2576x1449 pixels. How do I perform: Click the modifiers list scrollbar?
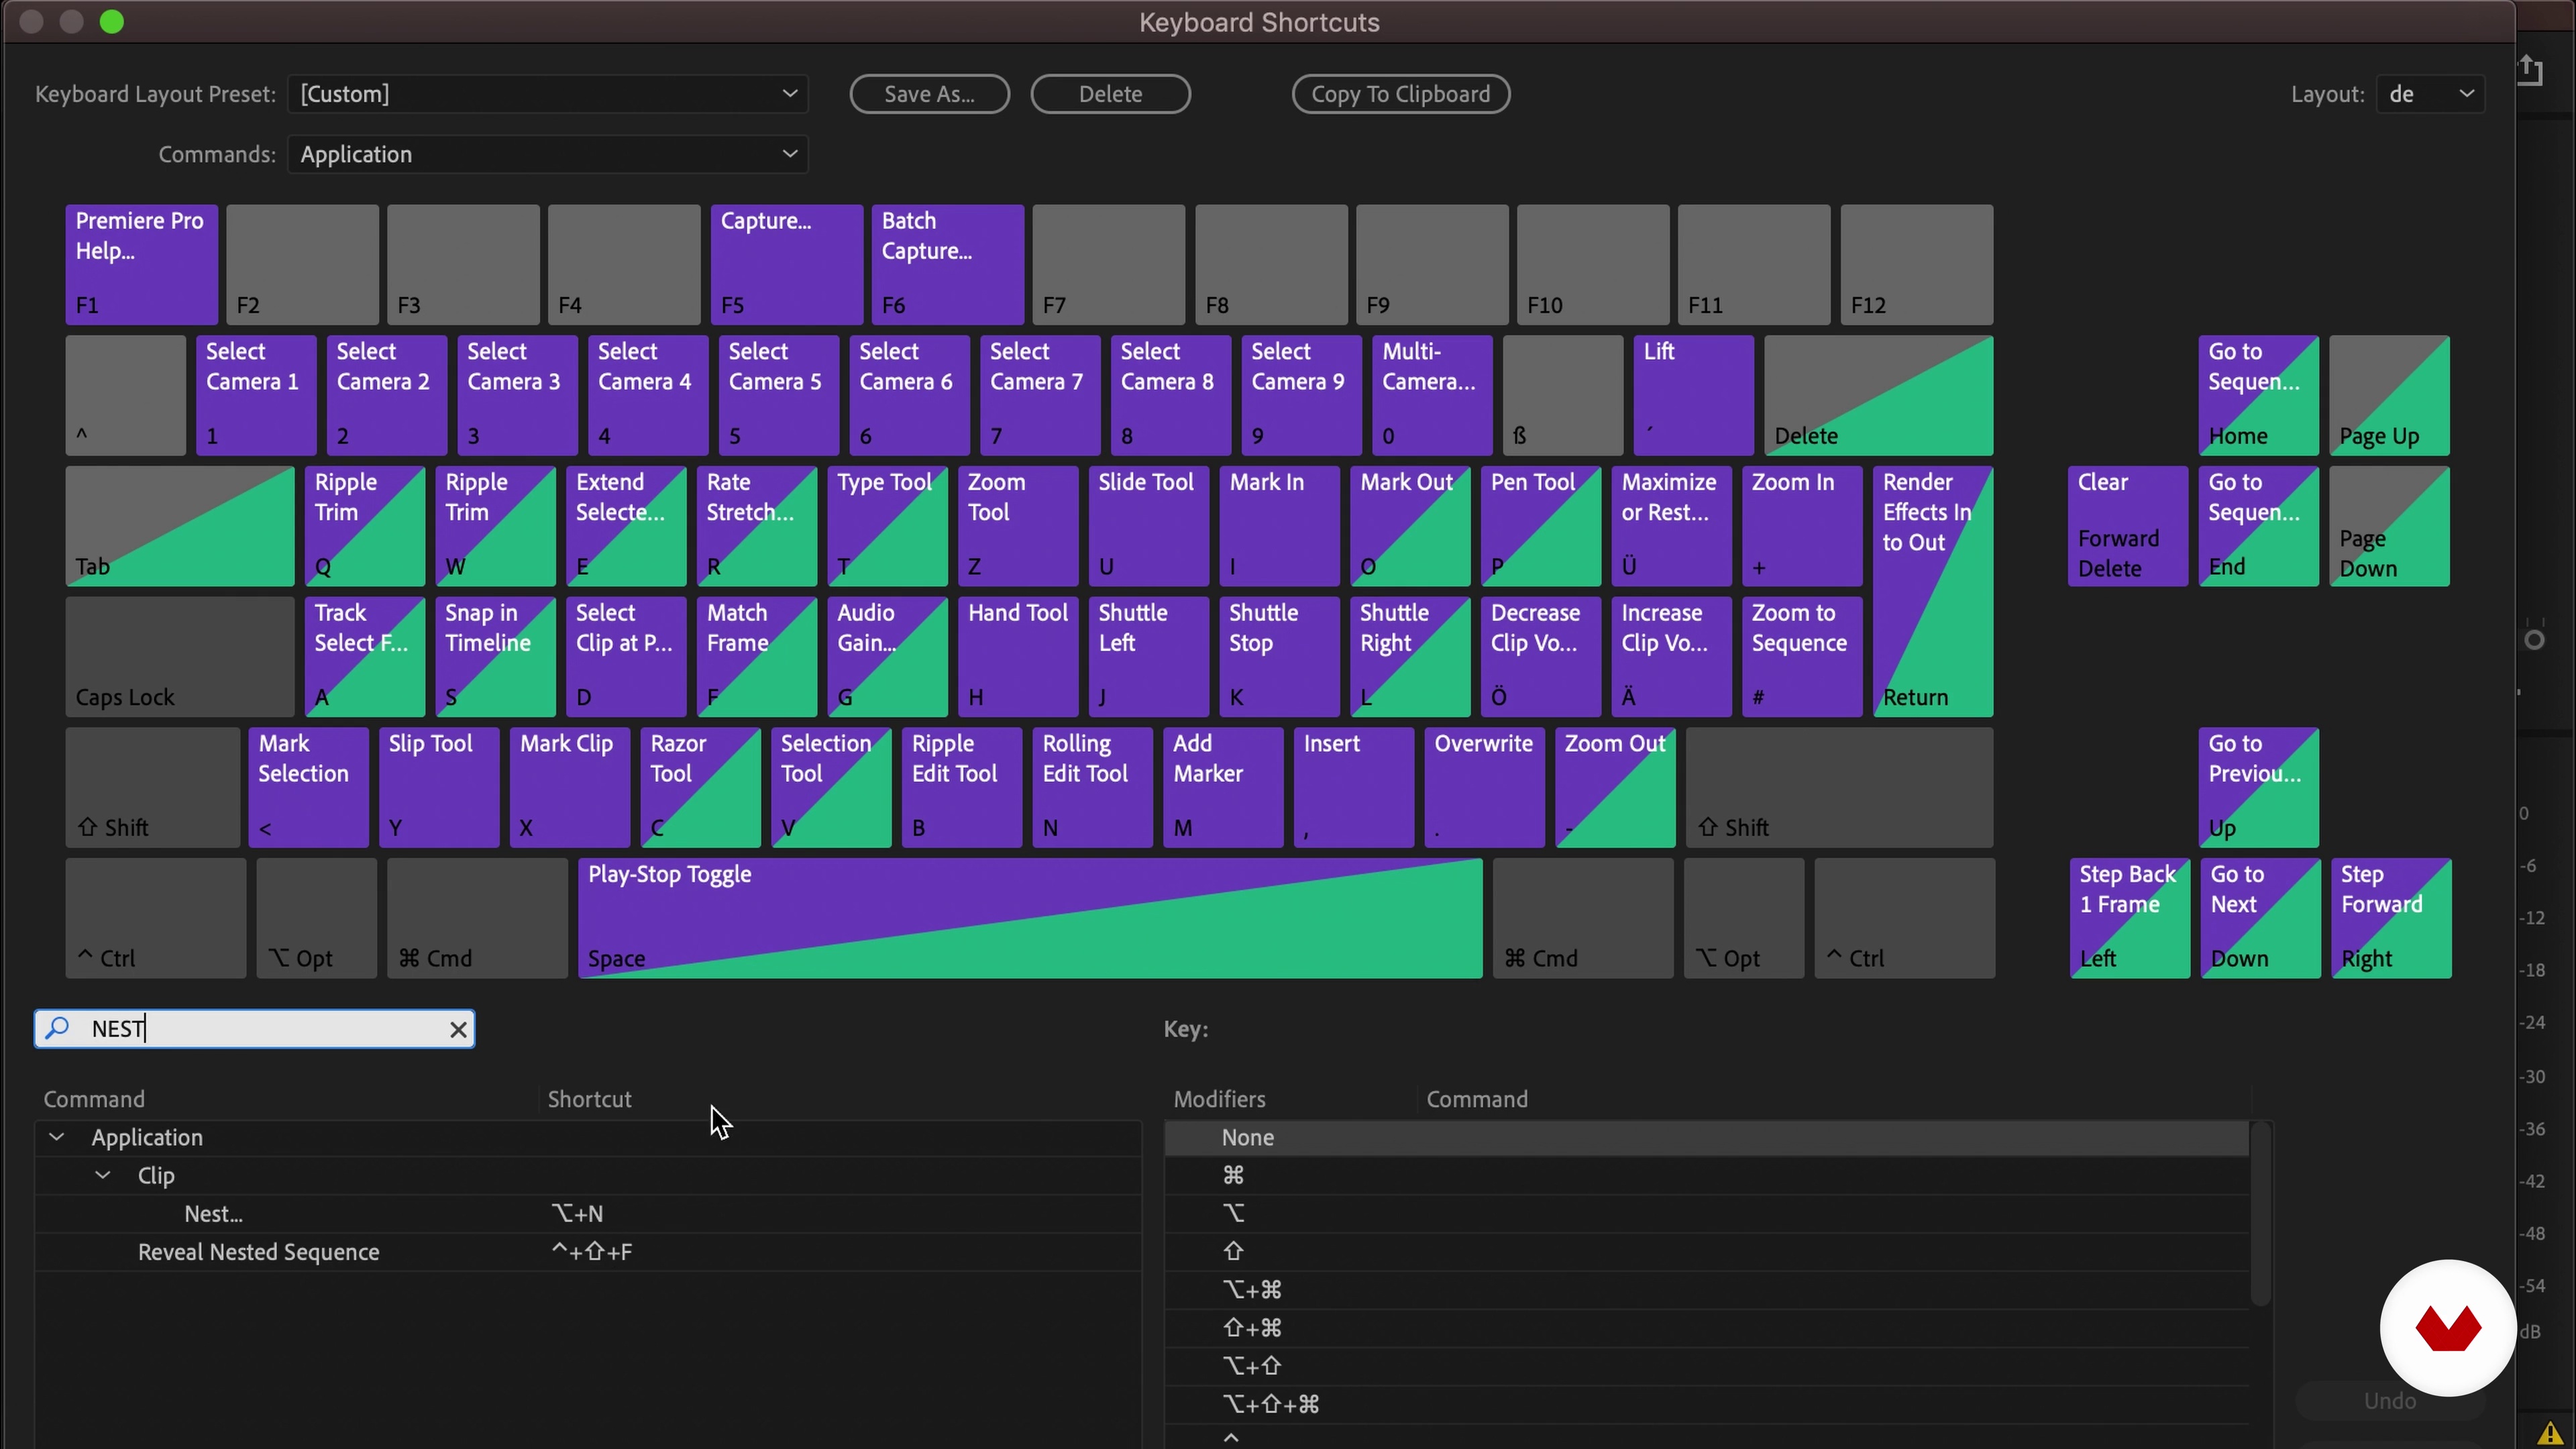(x=2260, y=1213)
